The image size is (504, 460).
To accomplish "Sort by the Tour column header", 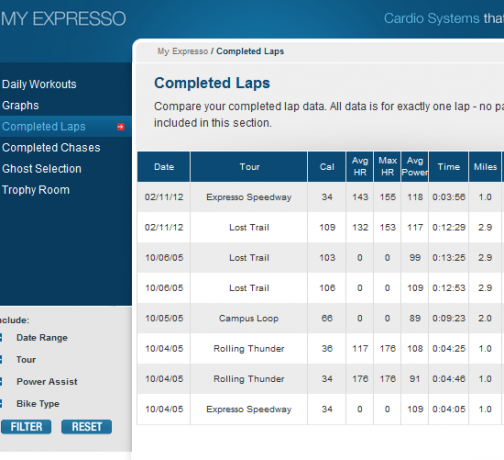I will tap(249, 167).
